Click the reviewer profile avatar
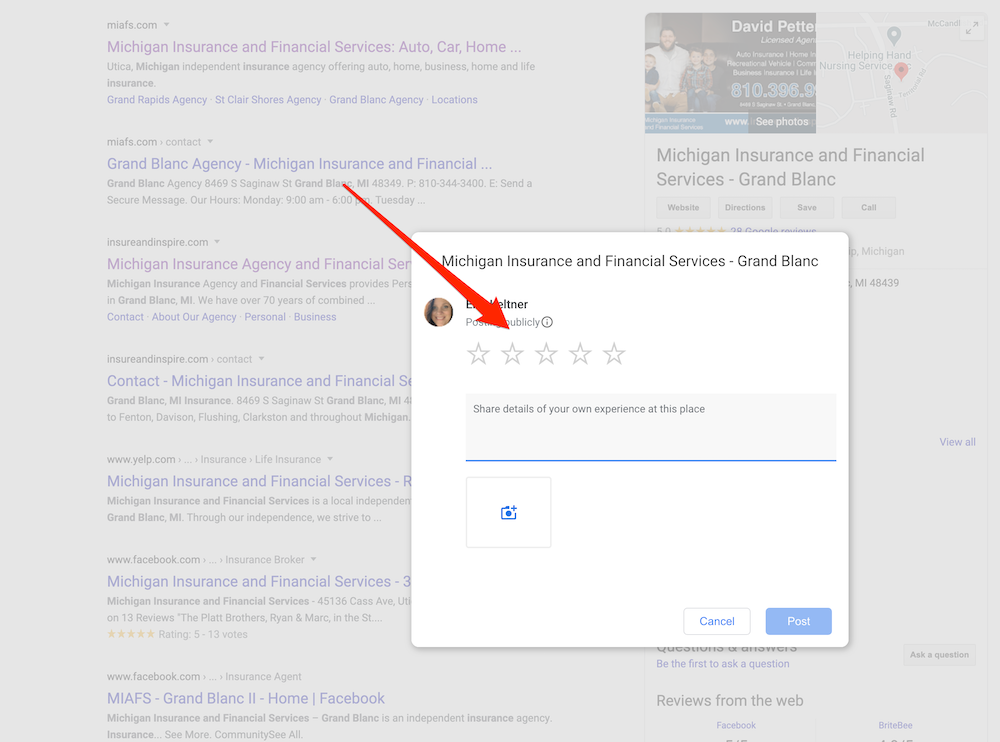Viewport: 1000px width, 742px height. click(439, 312)
